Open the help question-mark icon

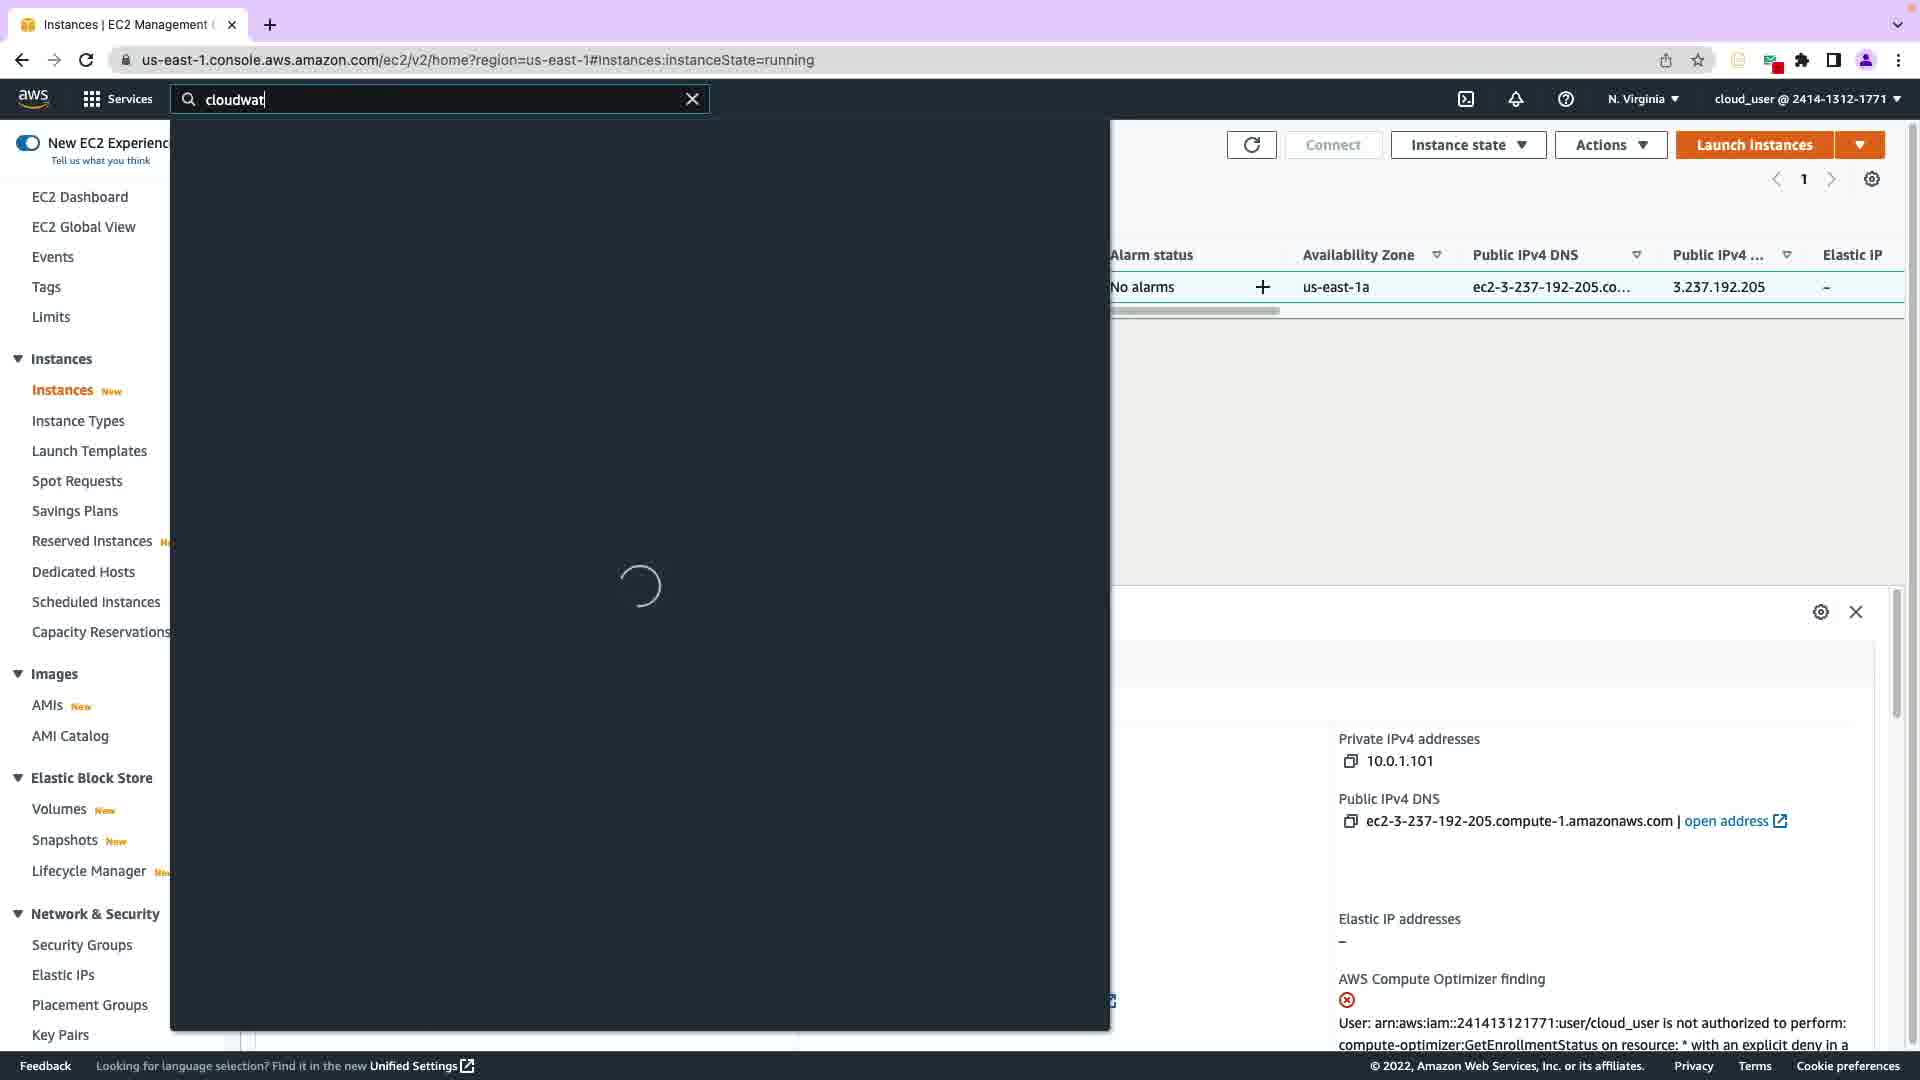[1566, 99]
